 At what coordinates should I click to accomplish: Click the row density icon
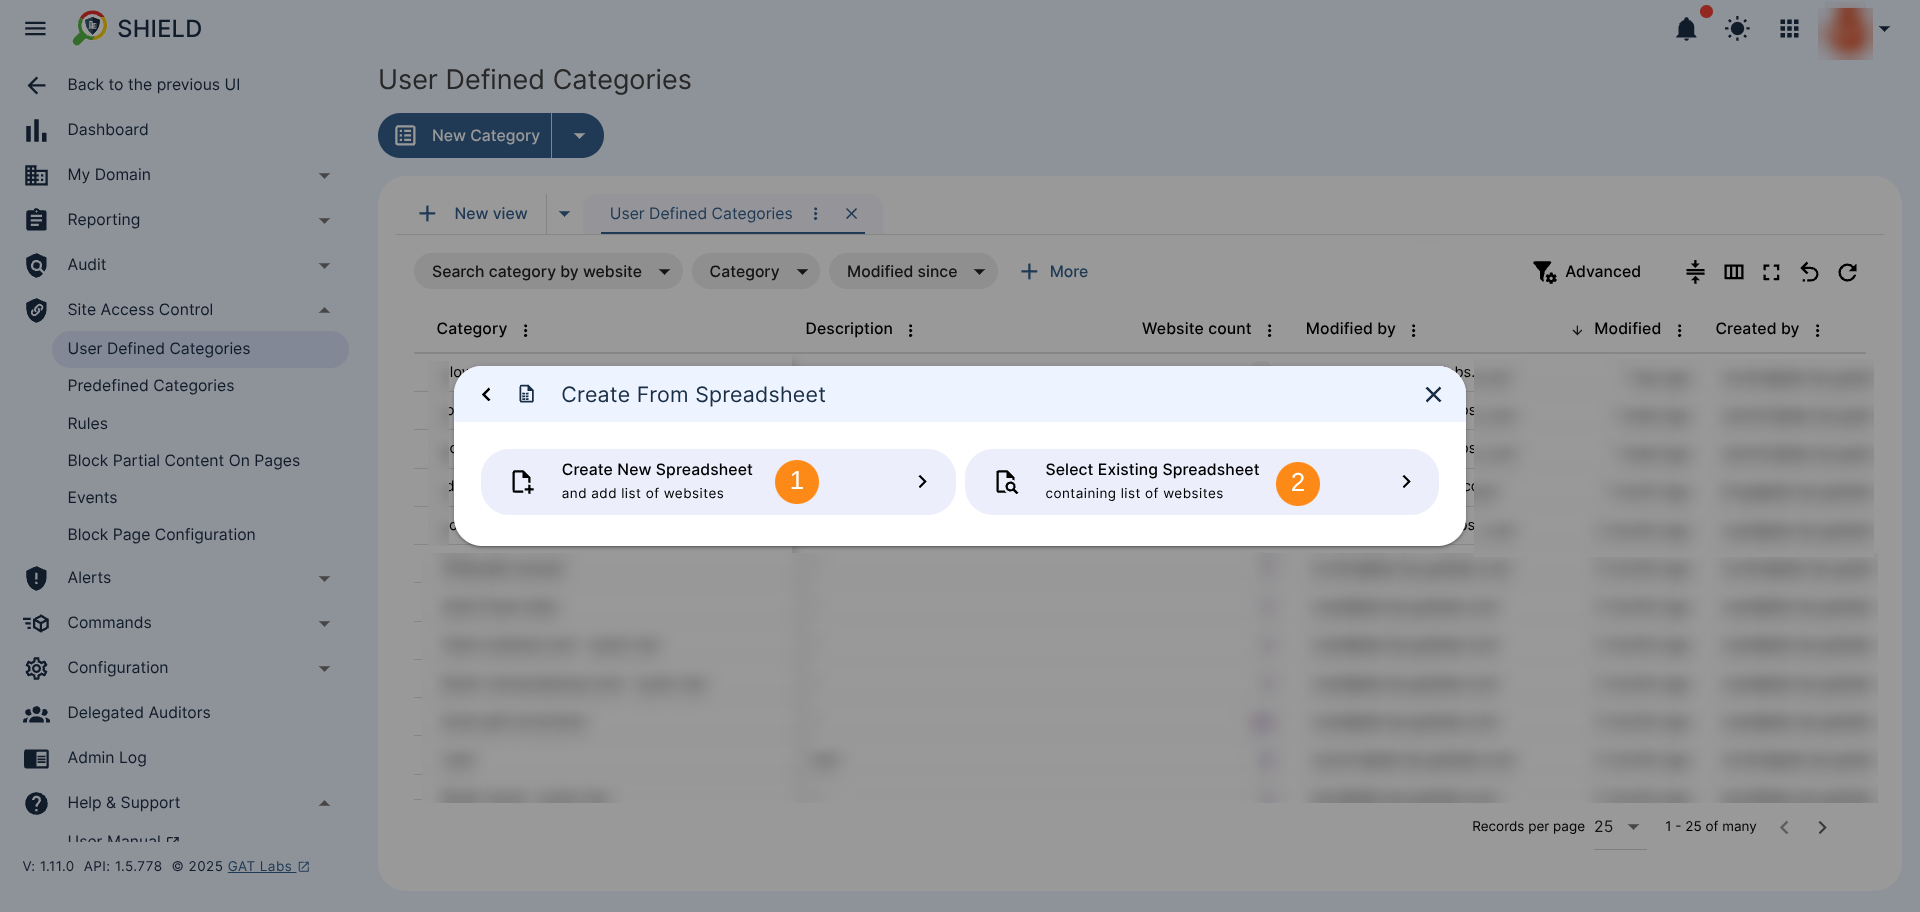point(1695,272)
